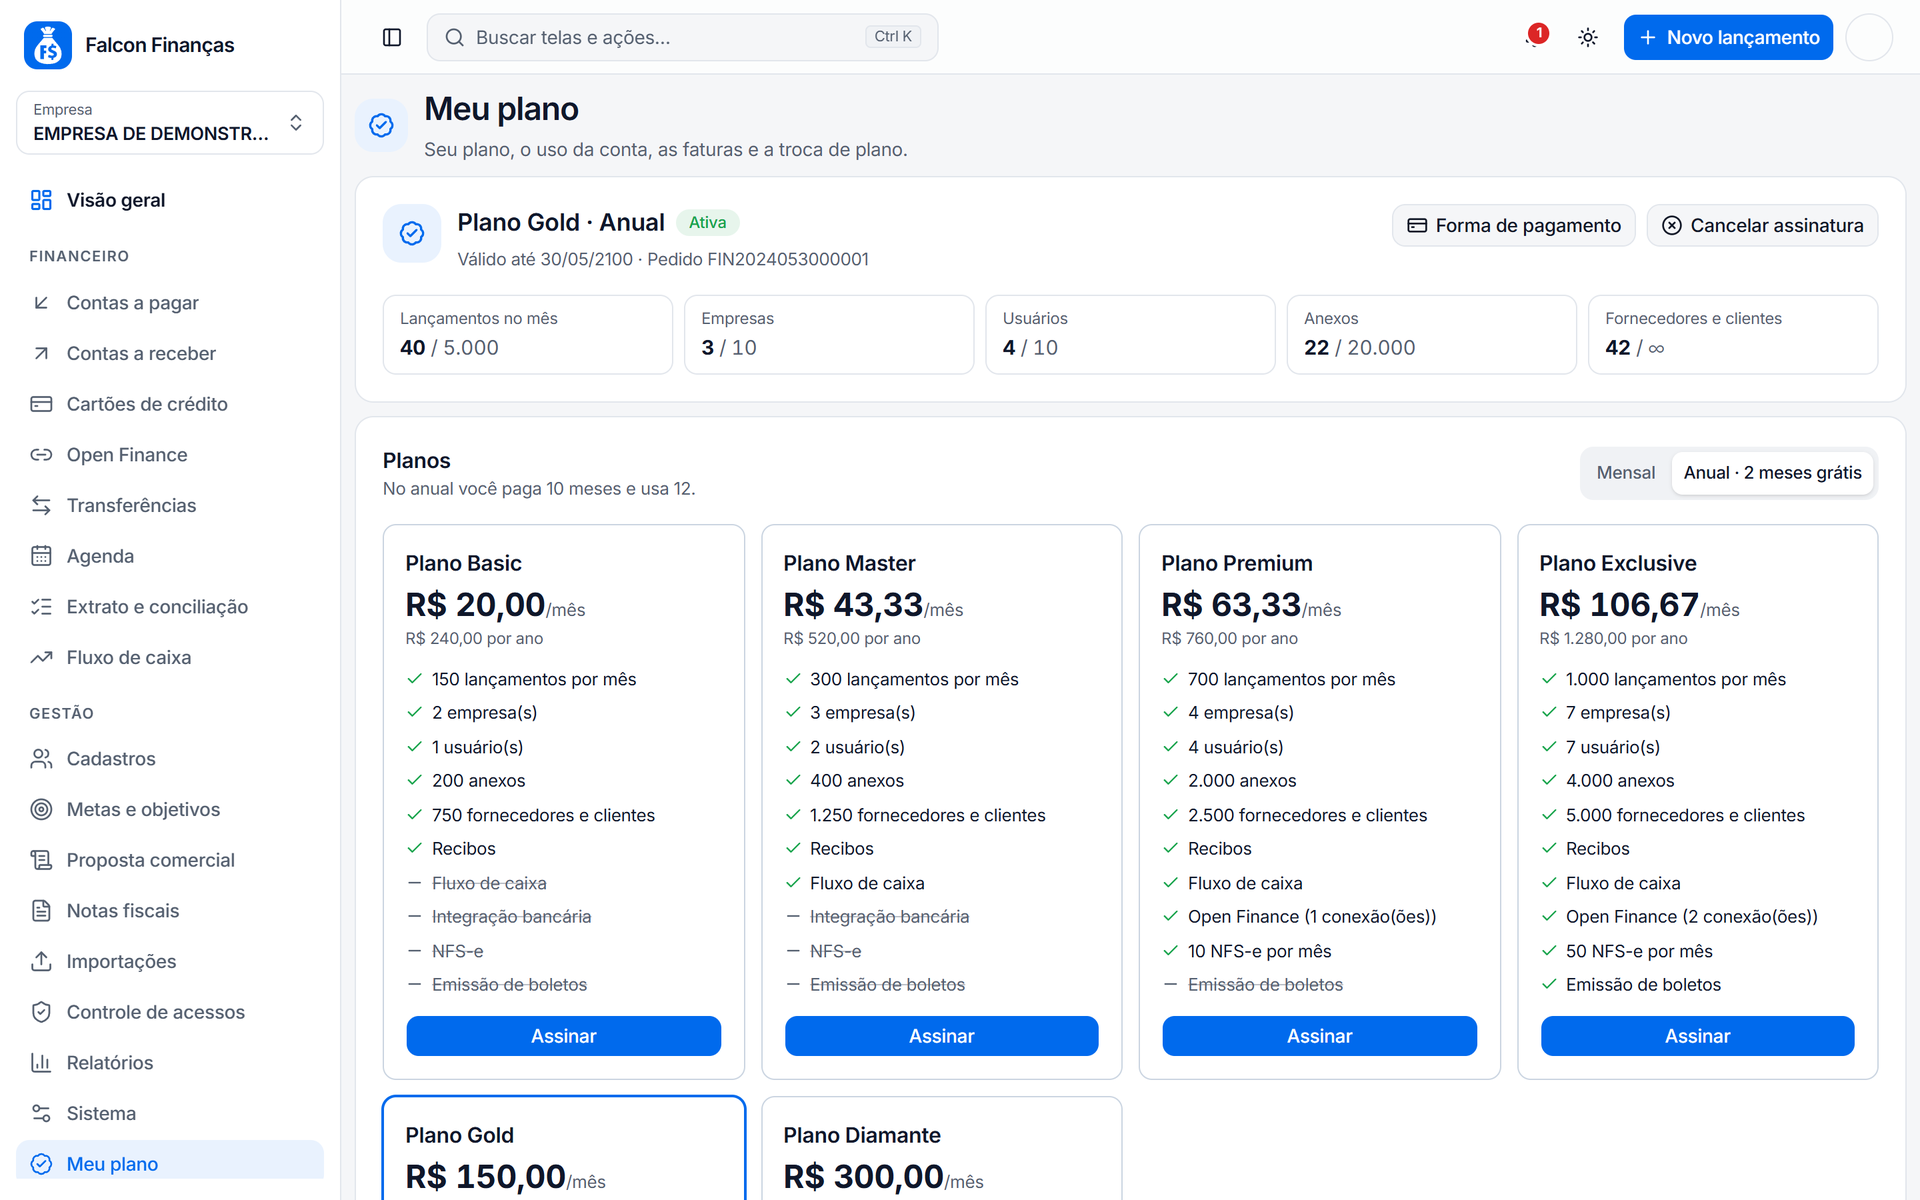1920x1200 pixels.
Task: Select the Plano Gold card
Action: (564, 1148)
